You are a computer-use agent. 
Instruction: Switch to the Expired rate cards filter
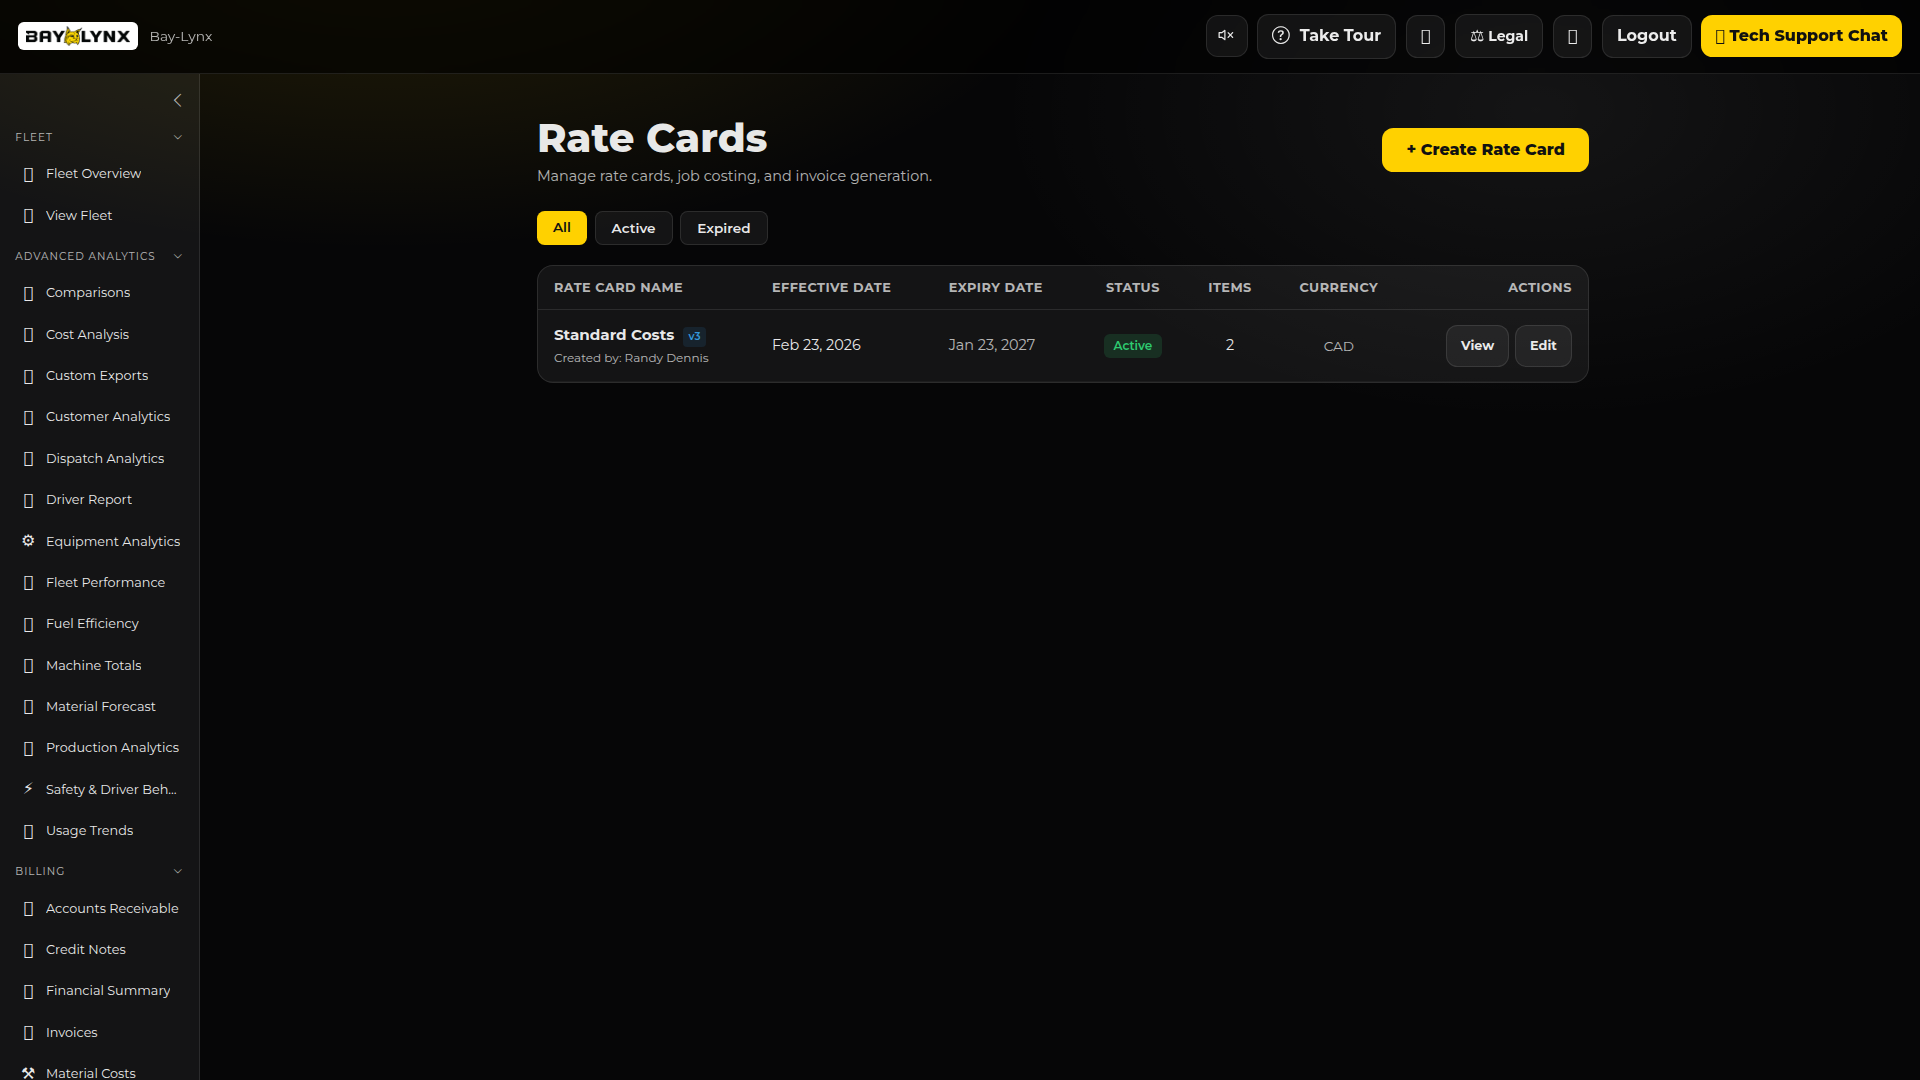[x=723, y=228]
